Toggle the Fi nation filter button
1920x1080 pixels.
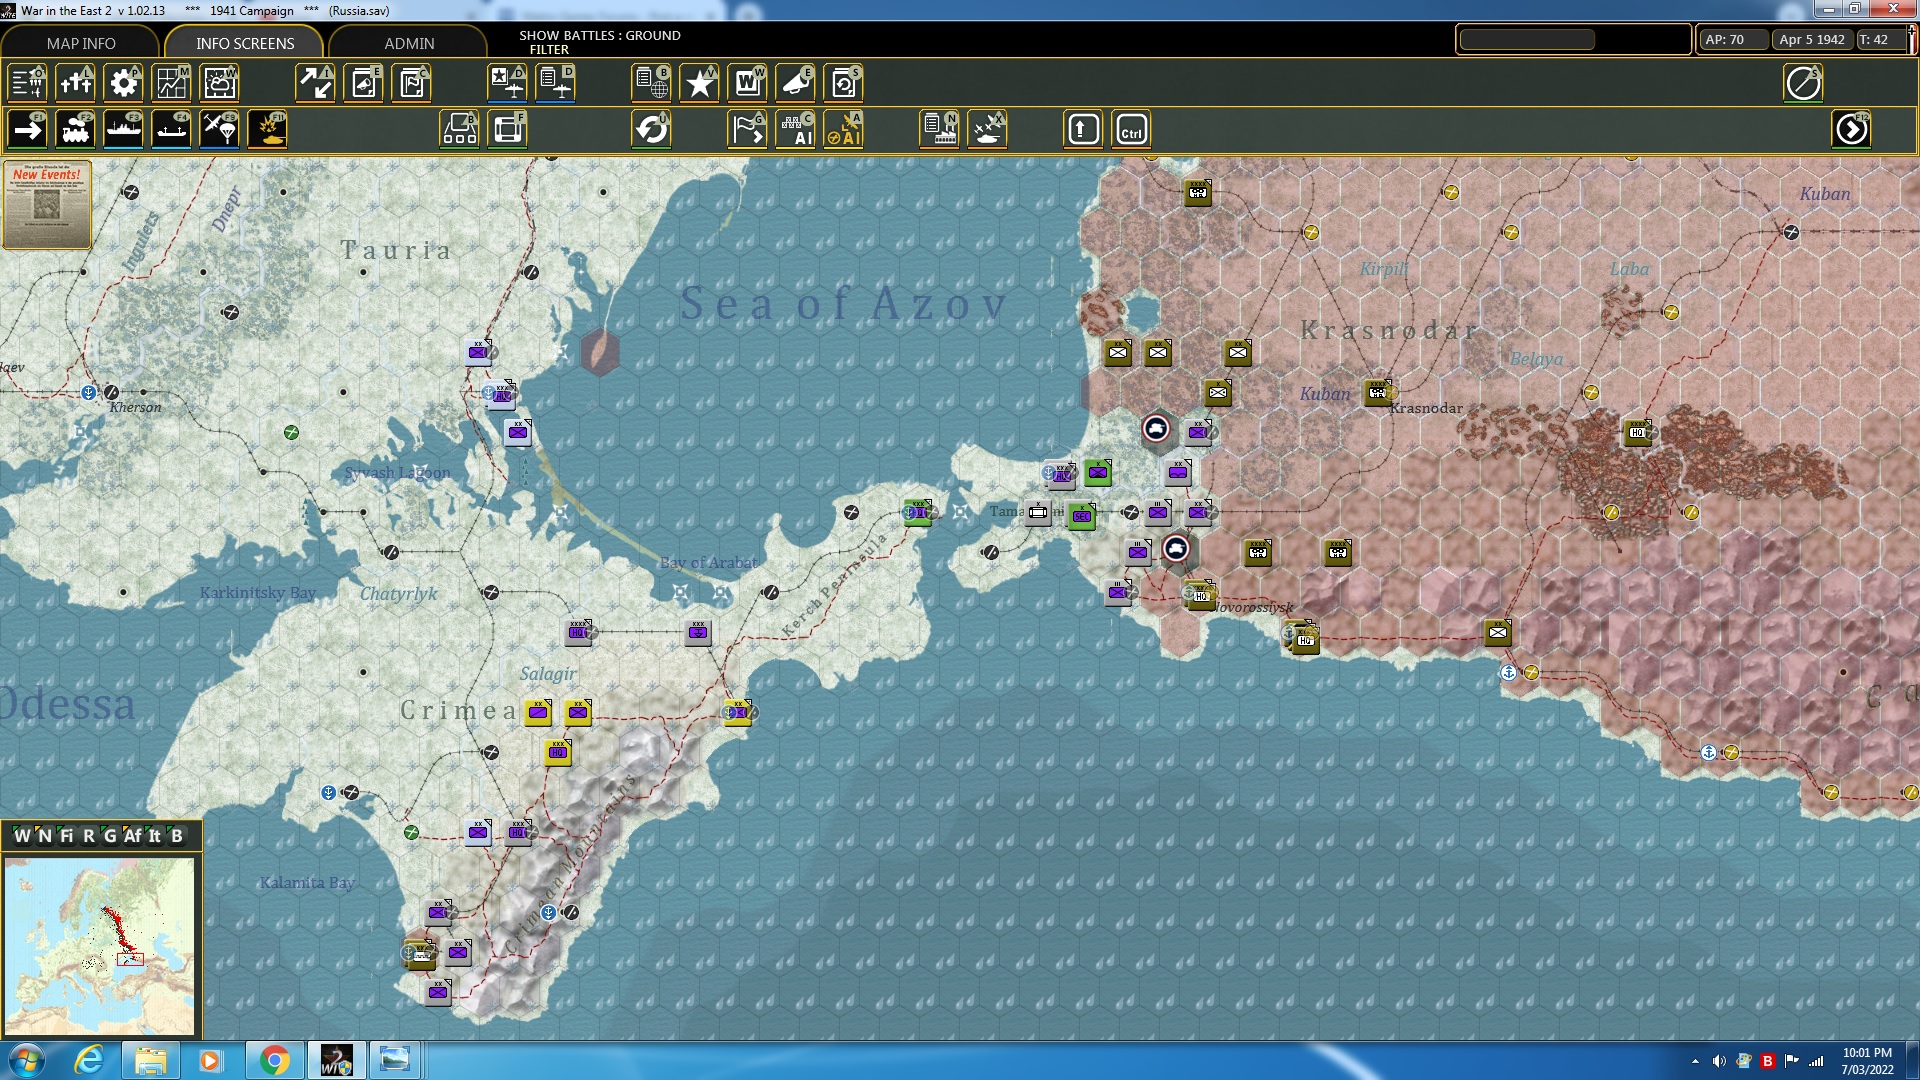66,836
